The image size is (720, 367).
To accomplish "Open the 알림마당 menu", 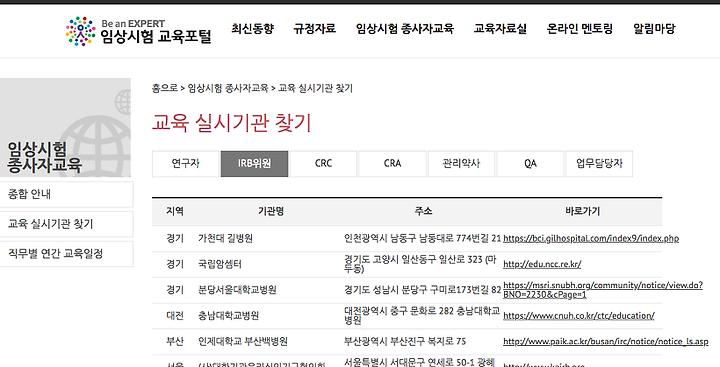I will (654, 29).
